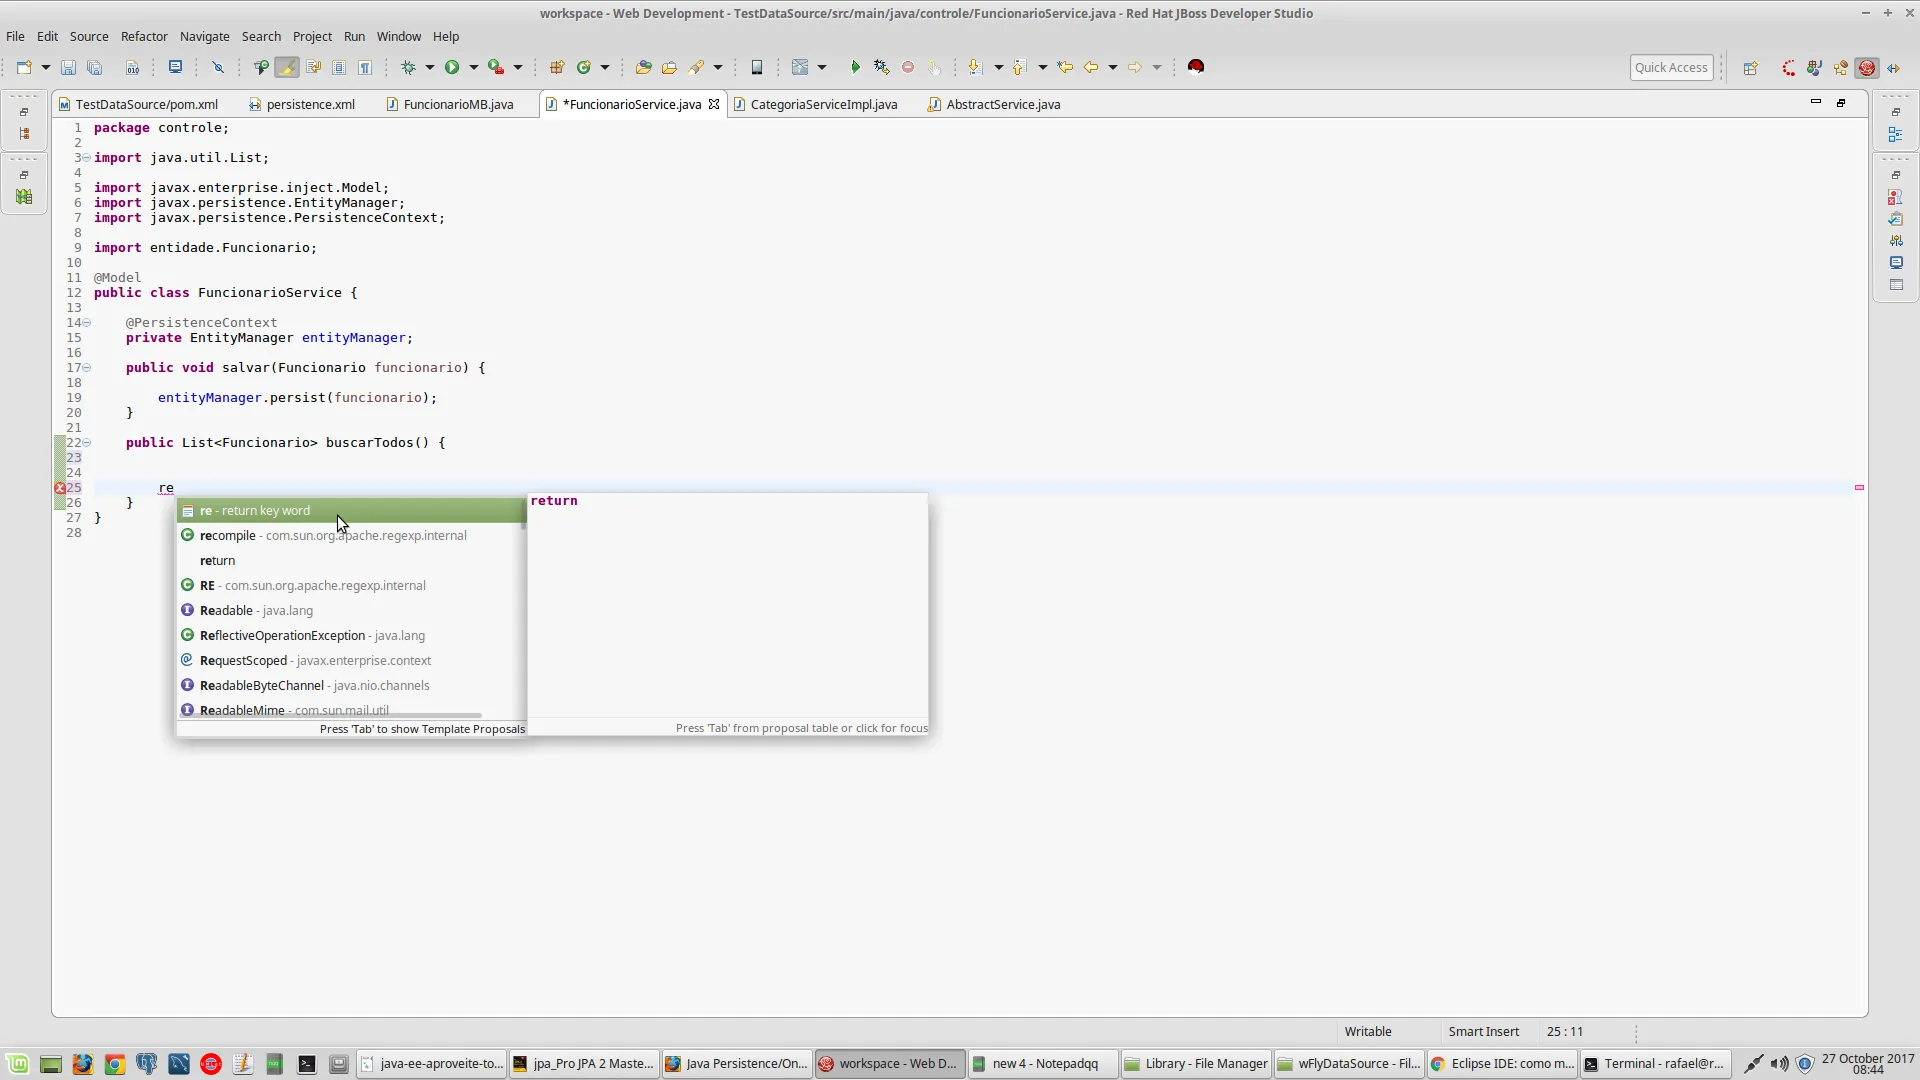Screen dimensions: 1920x1080
Task: Toggle Mark Occurrences highlighter button
Action: coord(287,67)
